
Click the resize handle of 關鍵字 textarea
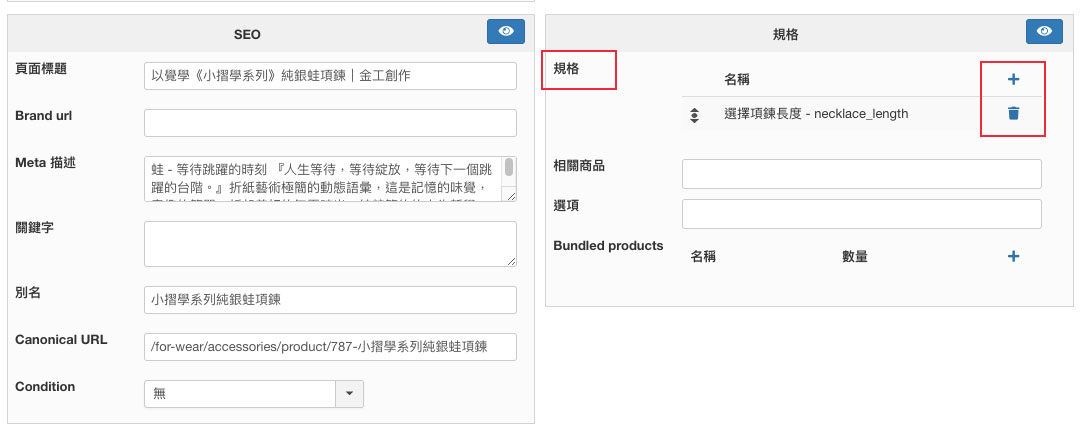(x=511, y=261)
